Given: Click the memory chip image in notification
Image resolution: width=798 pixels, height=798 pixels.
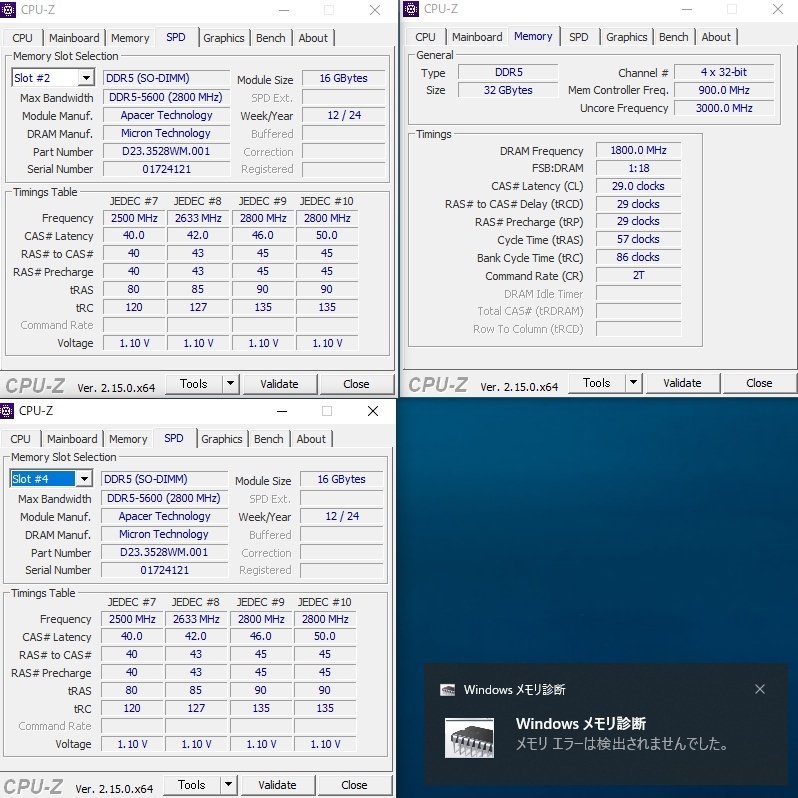Looking at the screenshot, I should pyautogui.click(x=469, y=737).
